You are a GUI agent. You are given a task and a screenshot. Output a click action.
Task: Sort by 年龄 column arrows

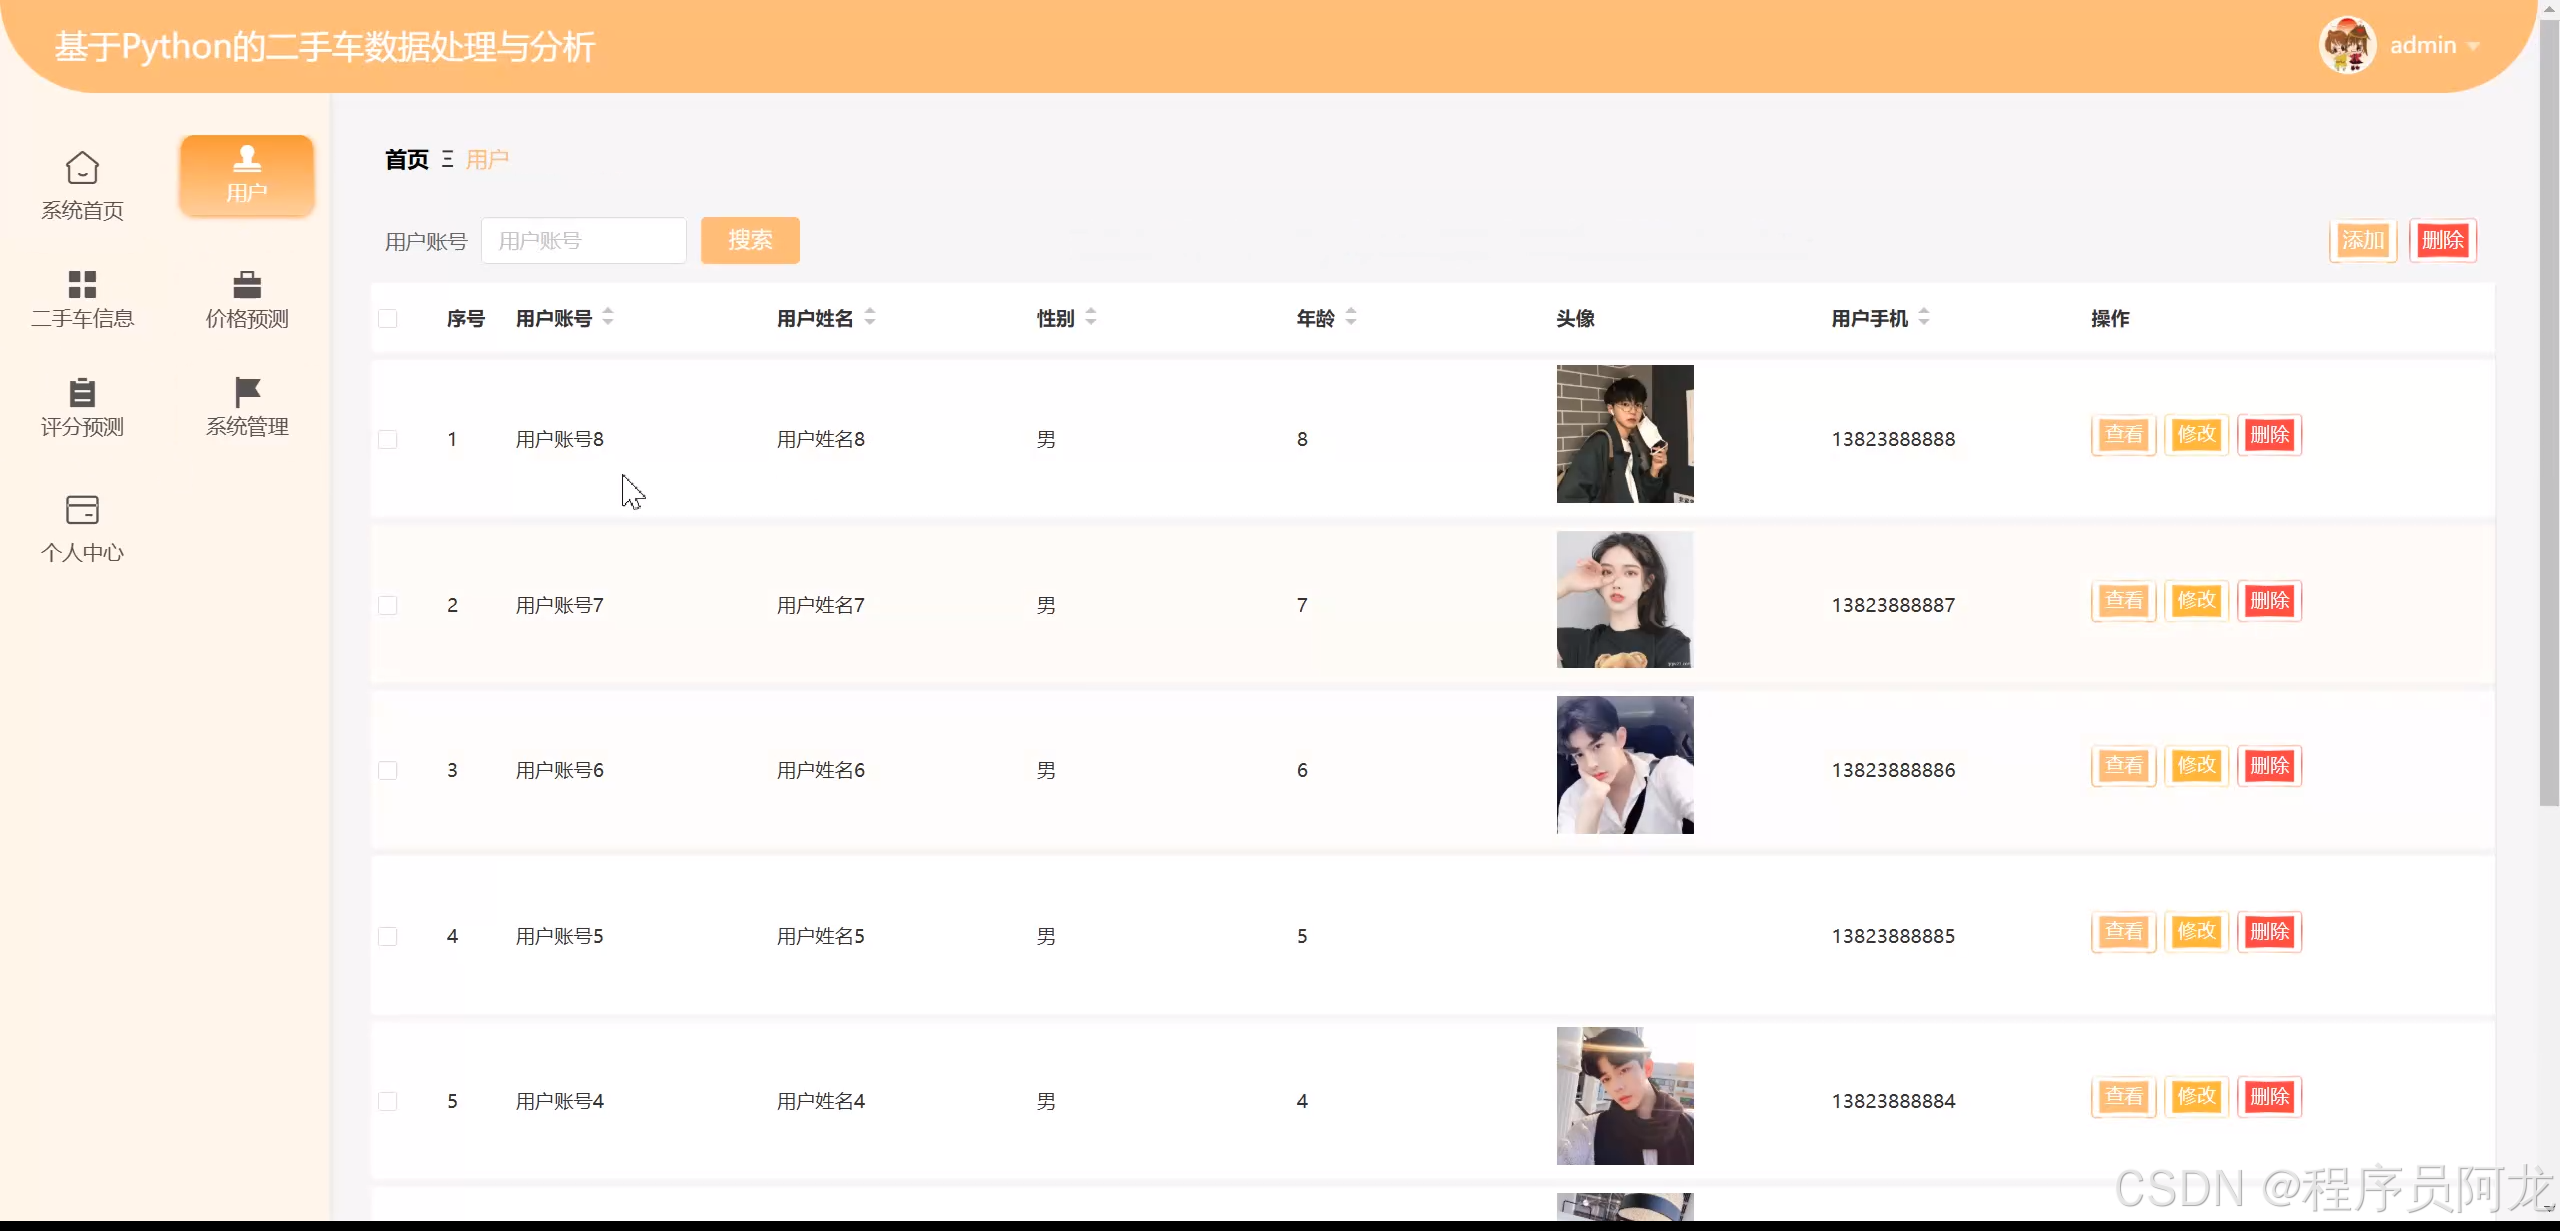(1351, 318)
